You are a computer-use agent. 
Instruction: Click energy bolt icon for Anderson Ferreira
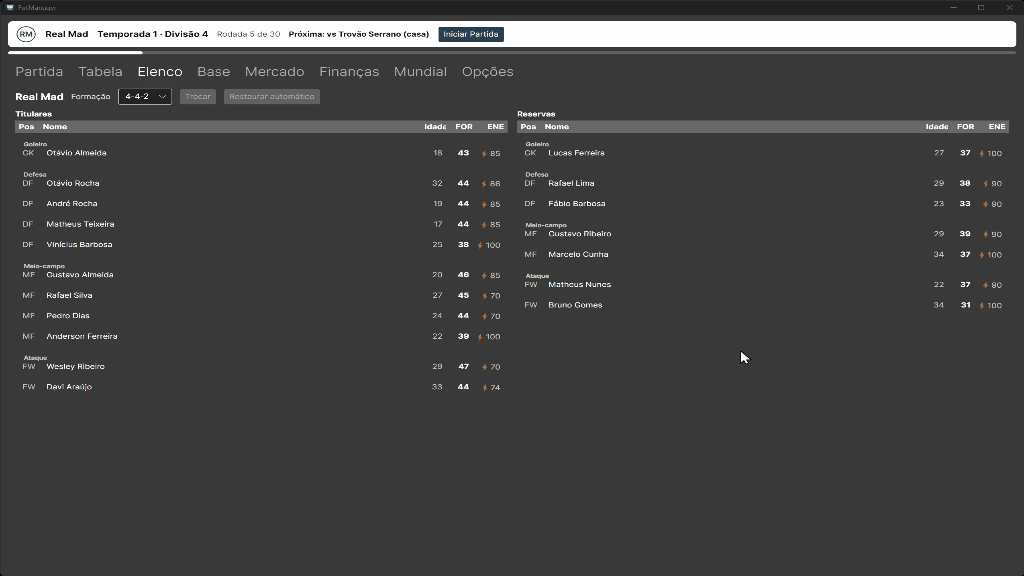(x=480, y=337)
